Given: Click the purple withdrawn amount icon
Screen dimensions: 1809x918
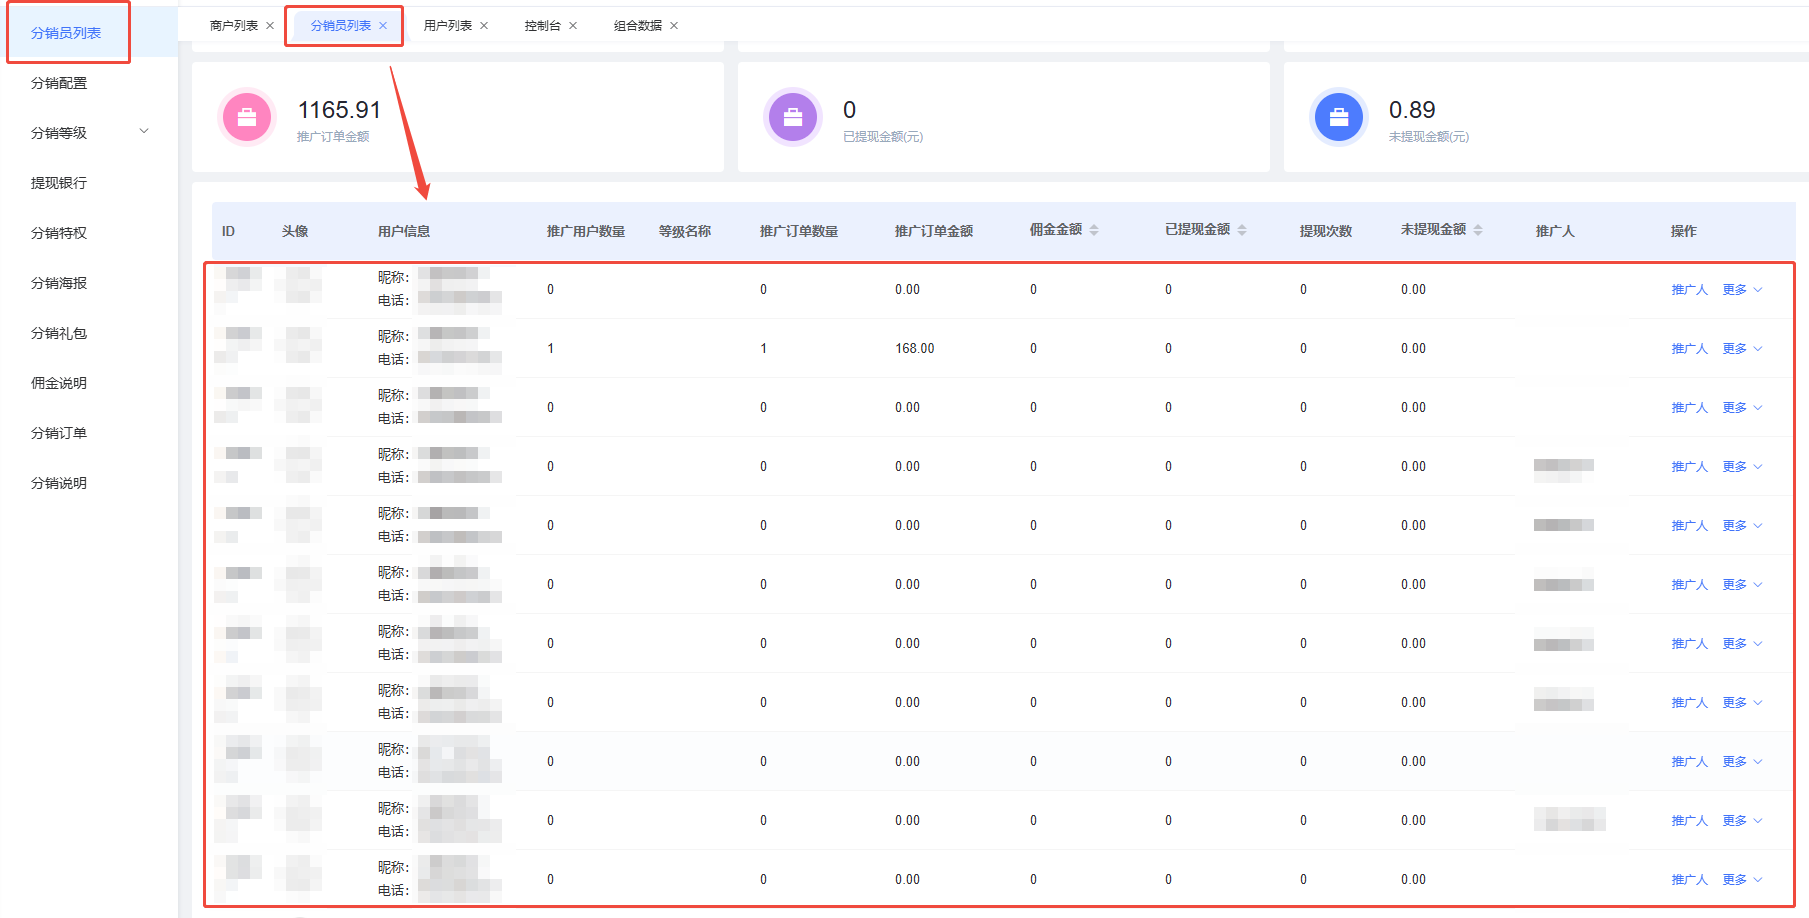Looking at the screenshot, I should point(793,117).
